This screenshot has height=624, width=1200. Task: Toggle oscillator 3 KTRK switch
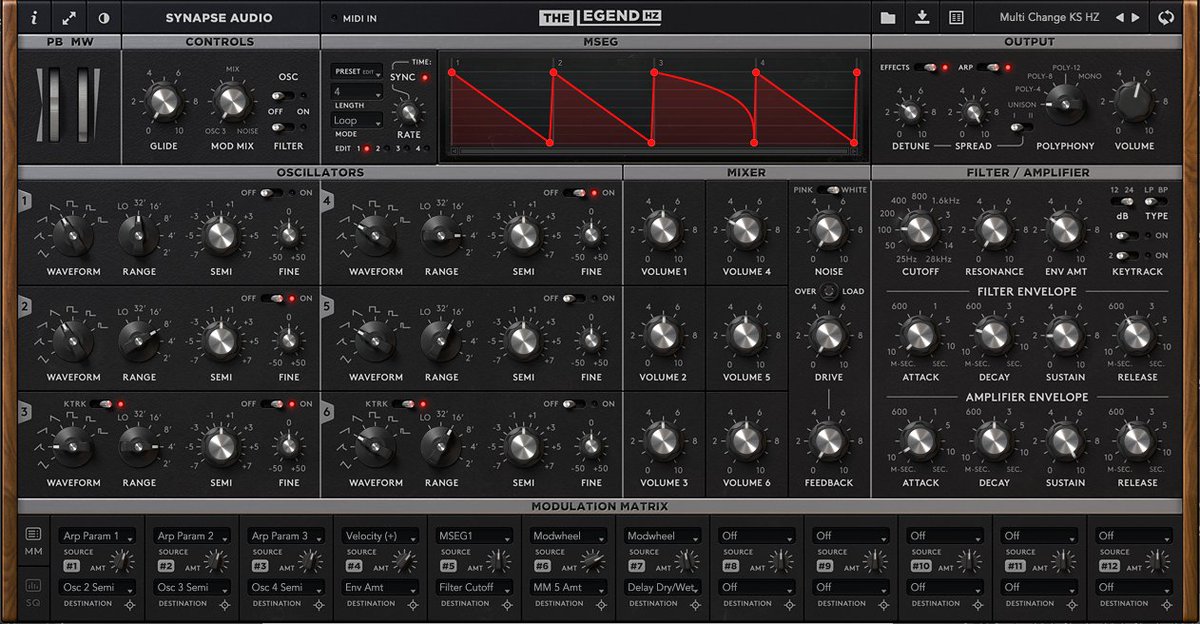(102, 404)
